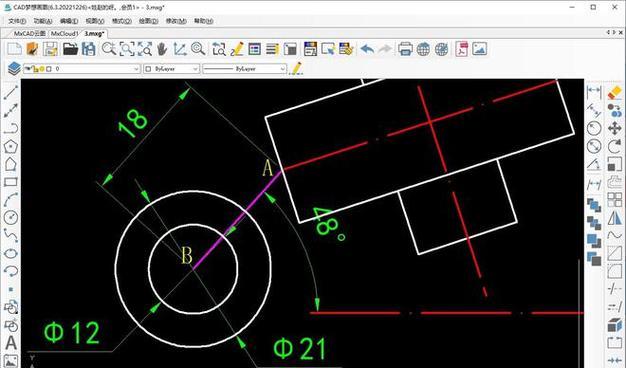Select the Arc draw tool
Image resolution: width=626 pixels, height=368 pixels.
(x=11, y=200)
